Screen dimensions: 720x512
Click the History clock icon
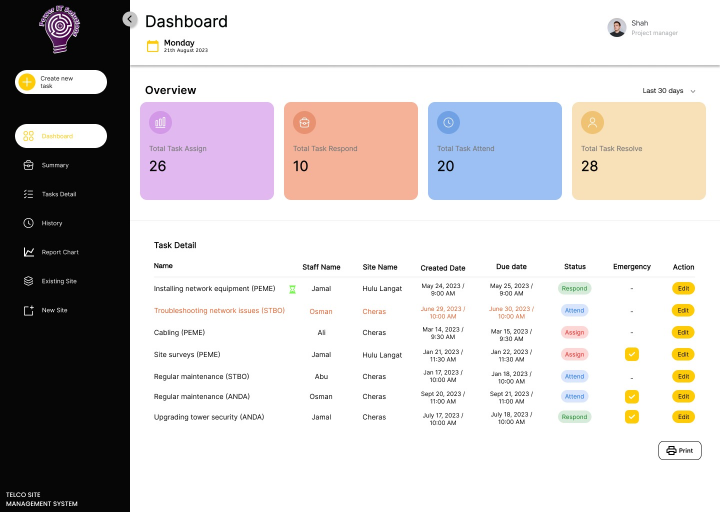tap(28, 223)
